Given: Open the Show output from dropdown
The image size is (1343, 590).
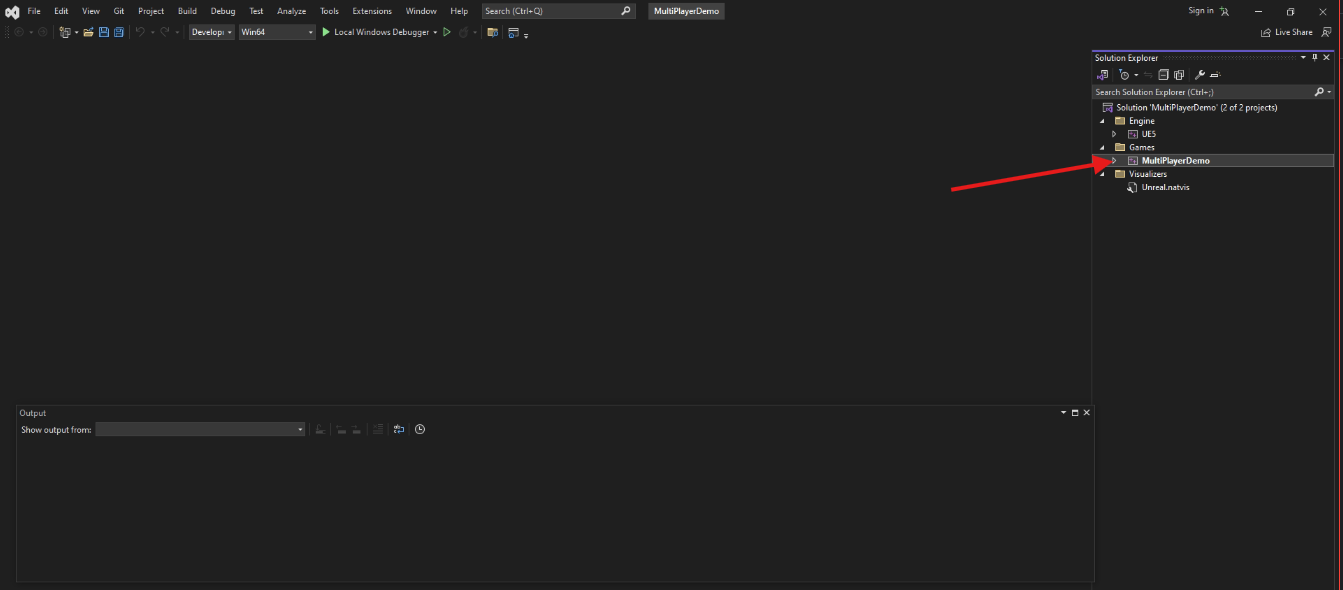Looking at the screenshot, I should (200, 429).
